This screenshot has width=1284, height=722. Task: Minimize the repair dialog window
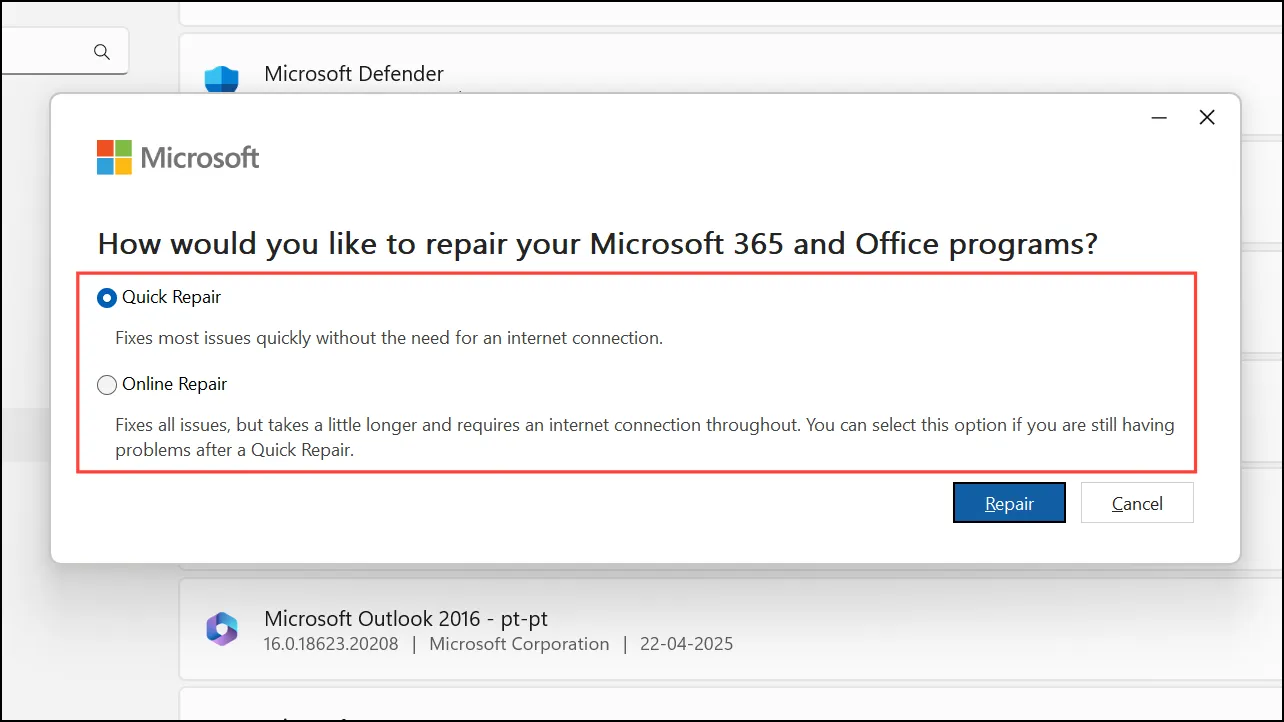pos(1159,118)
